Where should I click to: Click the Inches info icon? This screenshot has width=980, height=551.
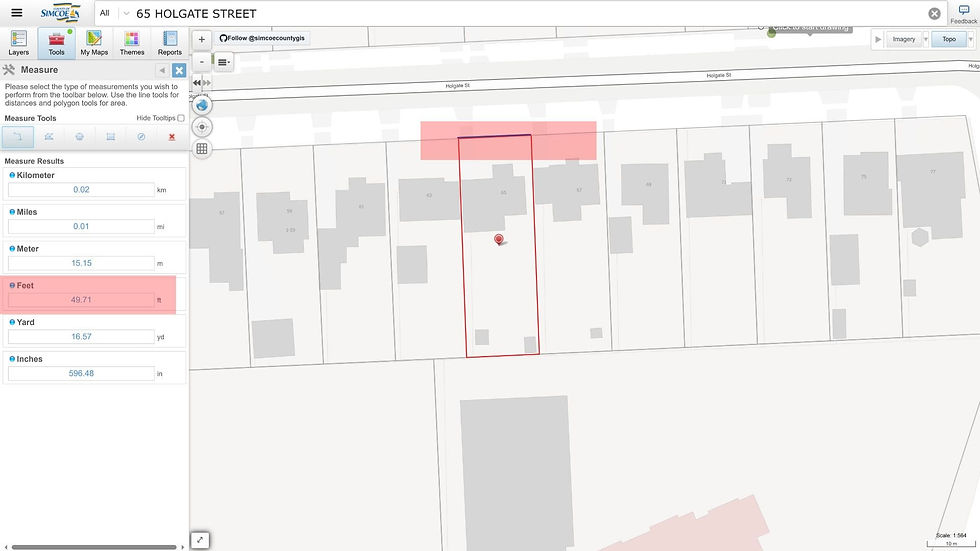(x=12, y=359)
